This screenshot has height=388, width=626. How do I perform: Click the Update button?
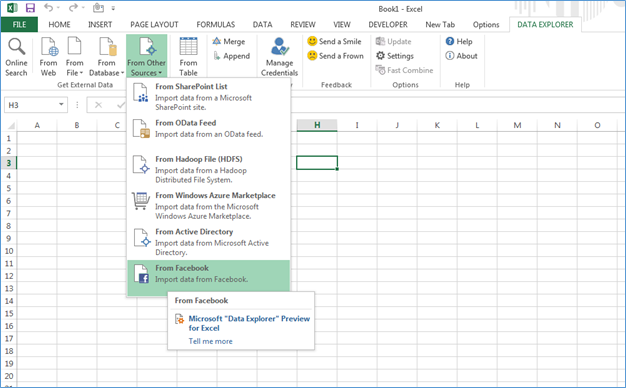point(393,41)
